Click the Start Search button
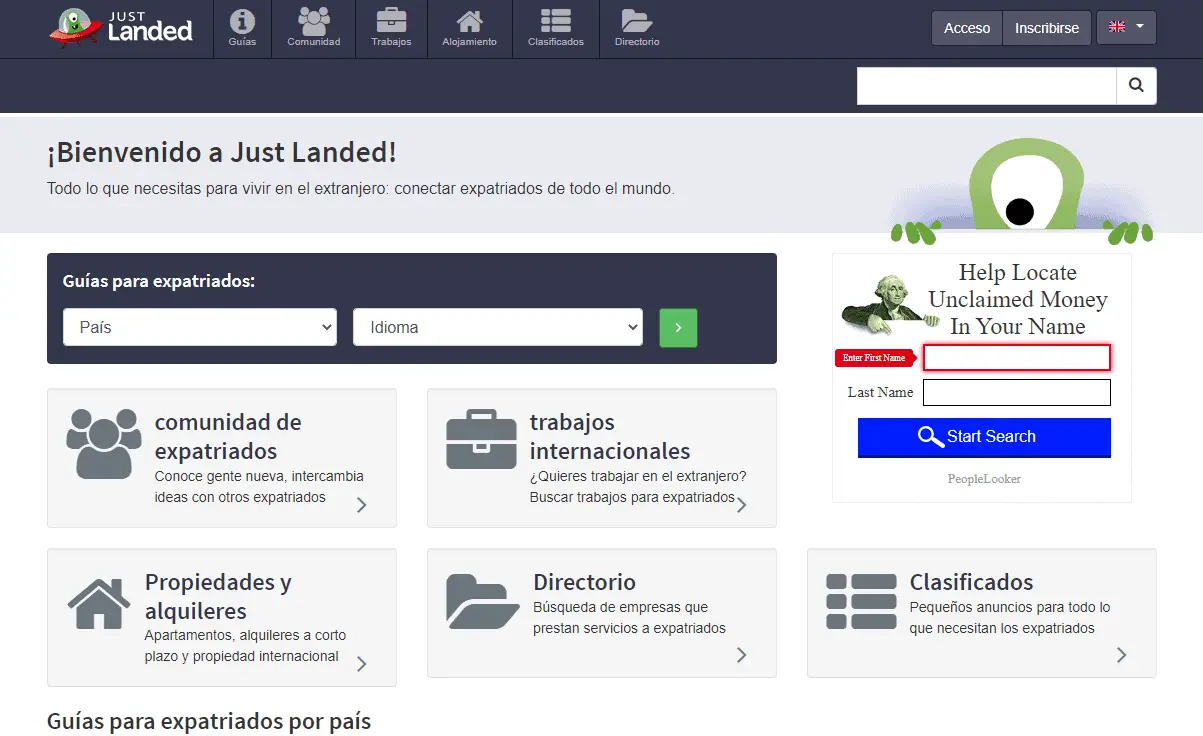Screen dimensions: 1203x736 pyautogui.click(x=984, y=437)
